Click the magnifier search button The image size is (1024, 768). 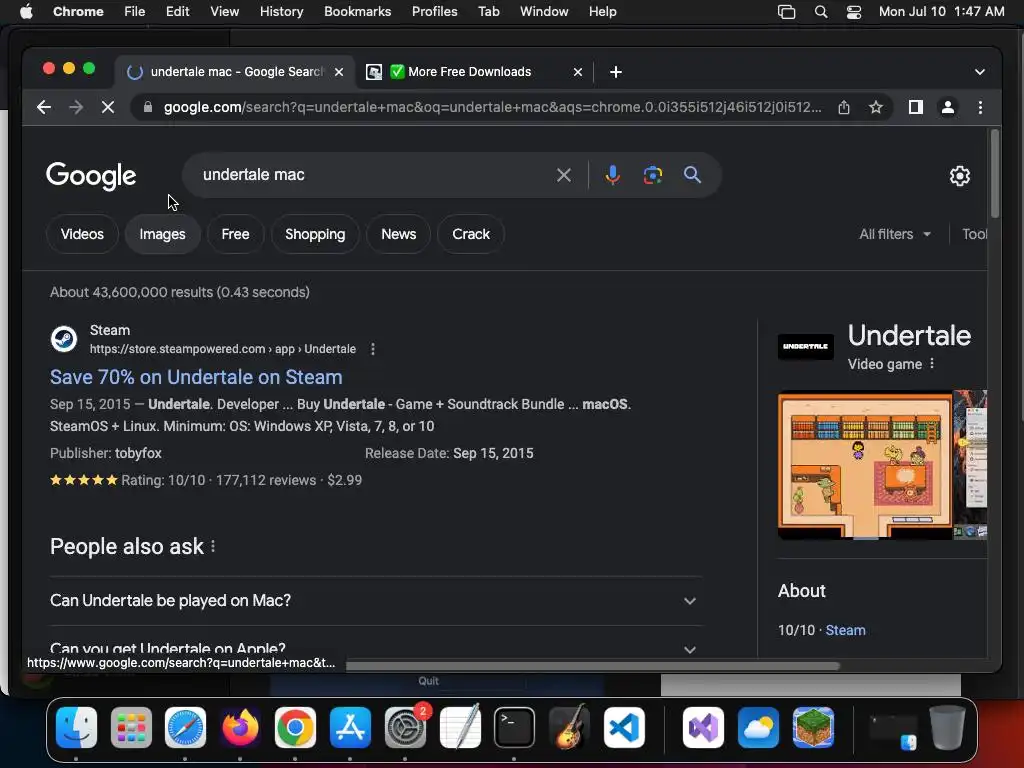pos(692,175)
